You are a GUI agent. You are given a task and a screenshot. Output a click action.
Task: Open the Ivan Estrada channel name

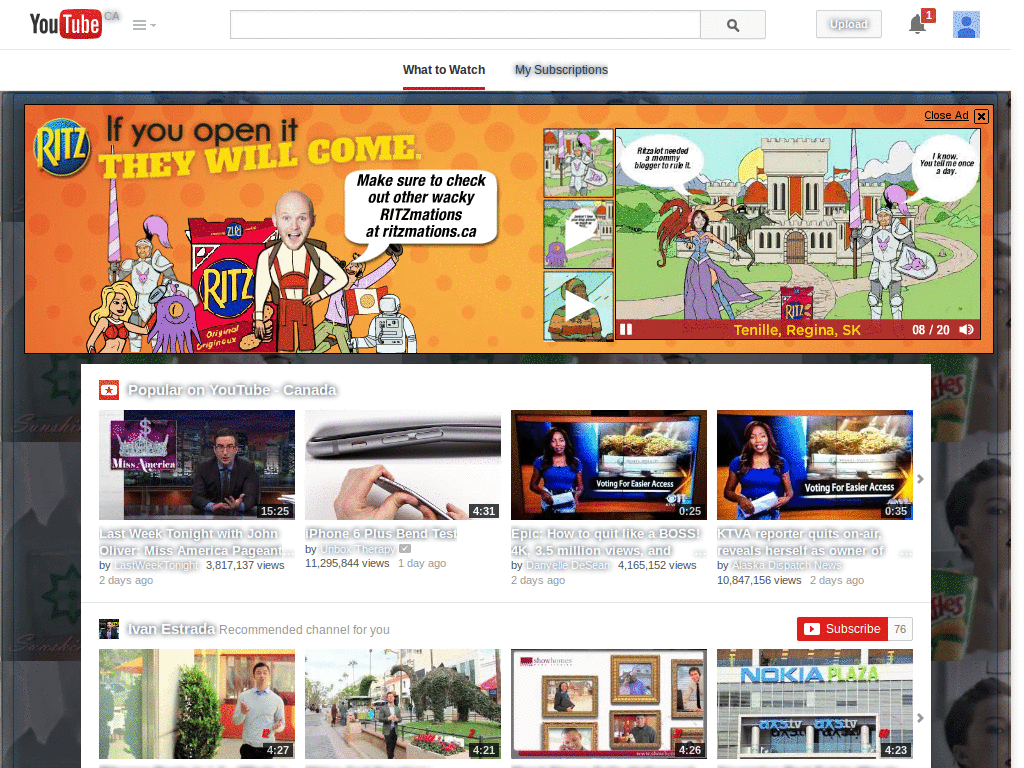171,629
